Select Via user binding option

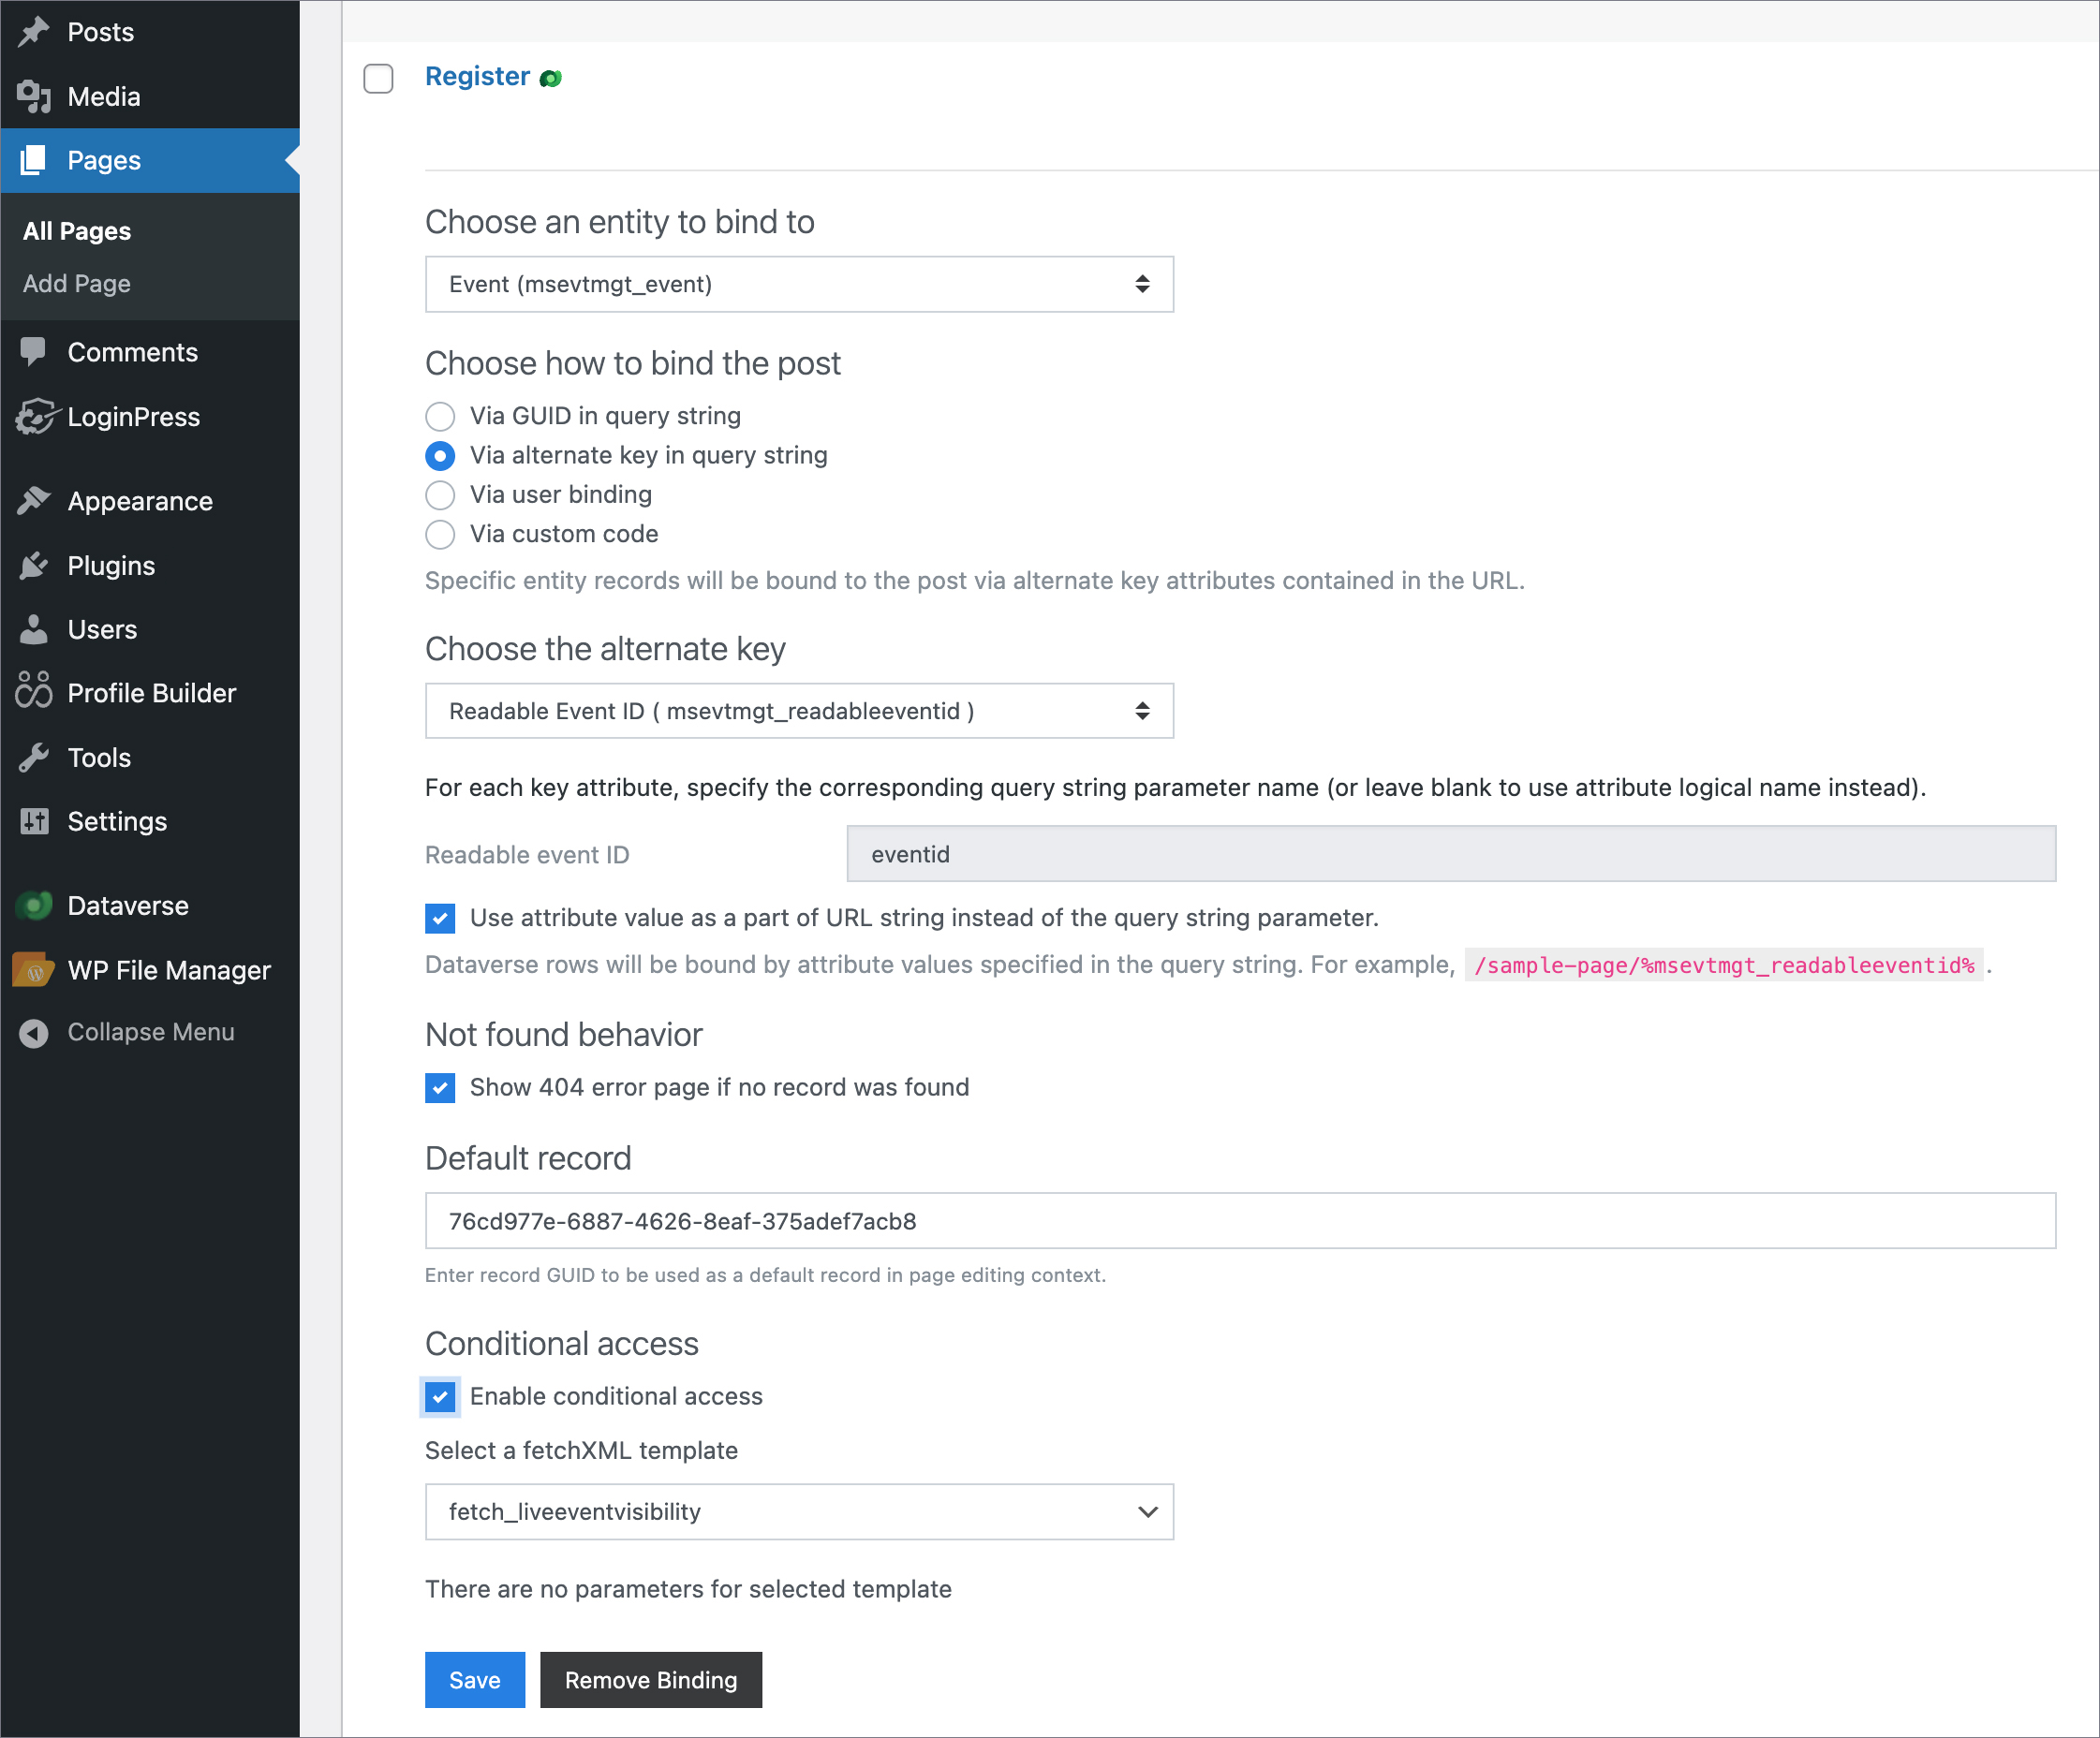coord(440,495)
